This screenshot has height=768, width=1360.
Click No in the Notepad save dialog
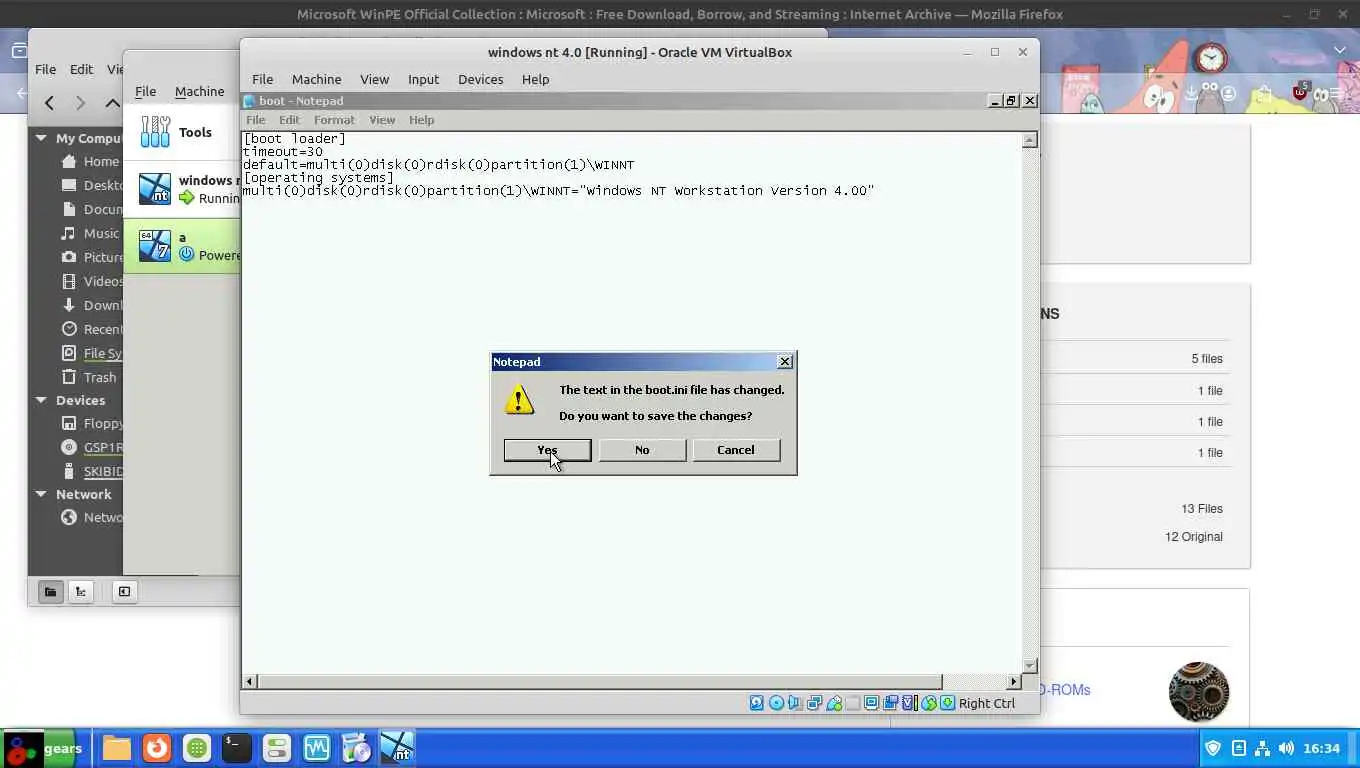point(642,450)
